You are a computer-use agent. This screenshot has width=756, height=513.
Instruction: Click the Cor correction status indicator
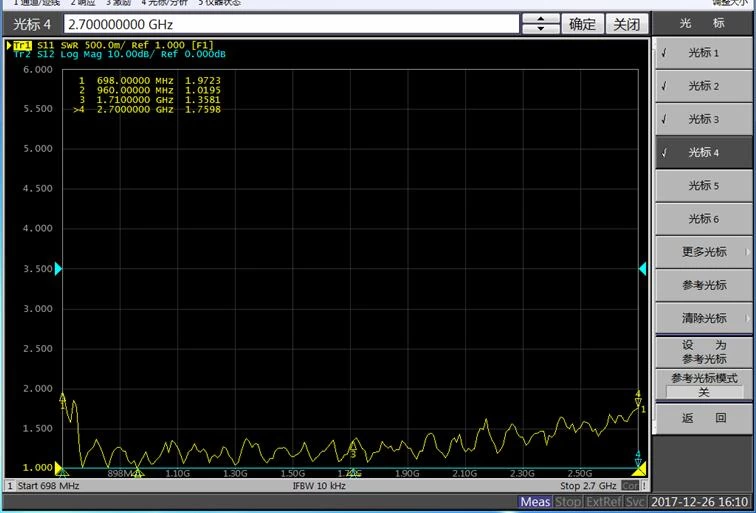(x=630, y=486)
